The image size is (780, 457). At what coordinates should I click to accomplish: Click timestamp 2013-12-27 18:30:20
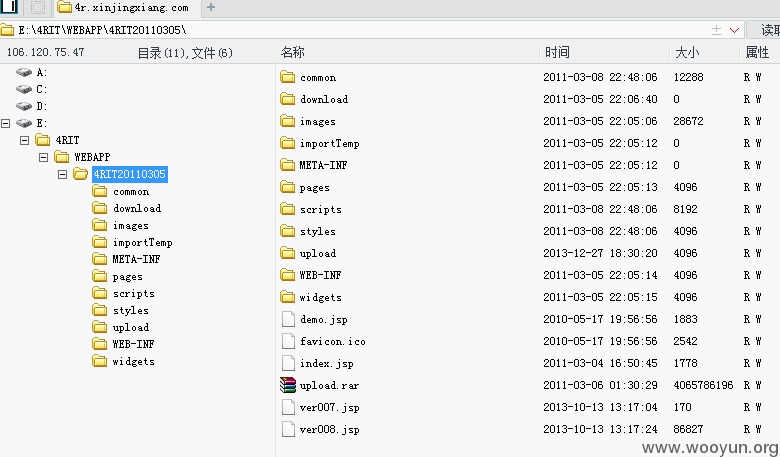click(x=600, y=253)
